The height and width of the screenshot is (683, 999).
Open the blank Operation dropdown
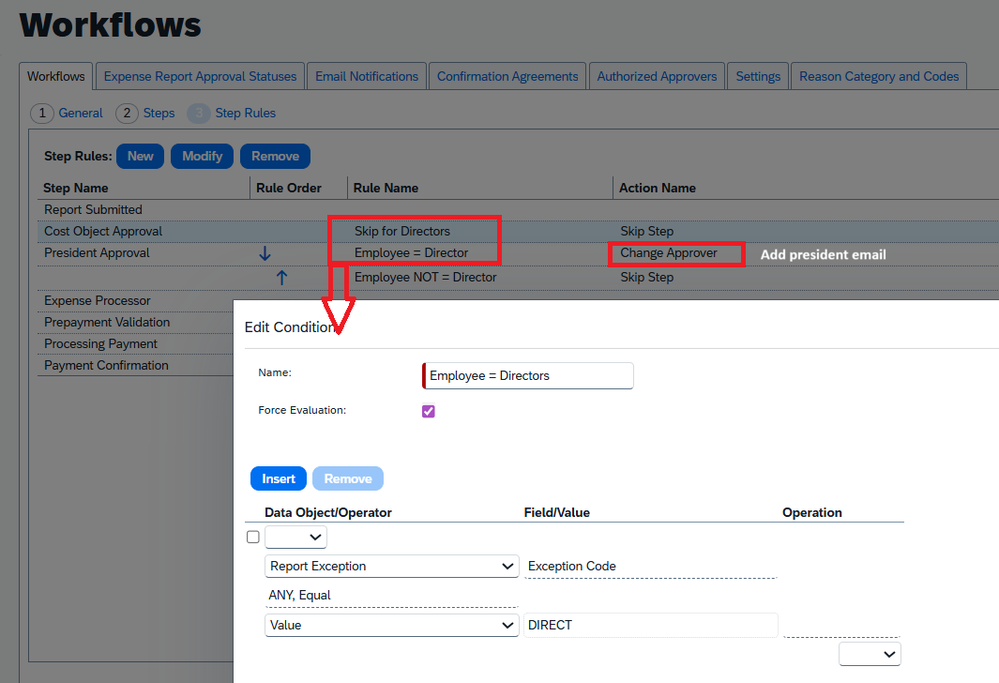[870, 654]
